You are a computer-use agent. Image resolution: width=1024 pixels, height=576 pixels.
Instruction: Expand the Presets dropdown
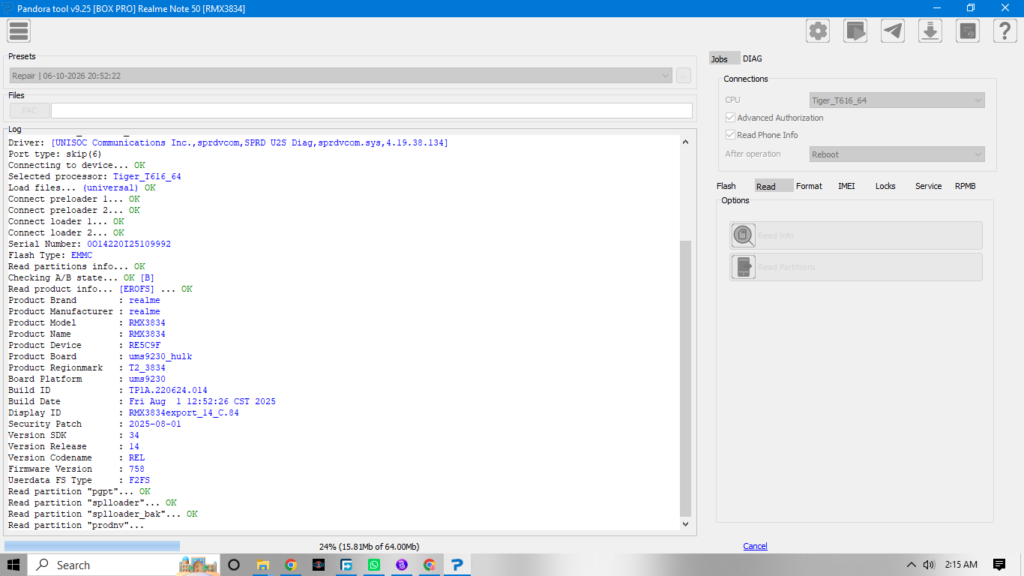click(x=341, y=76)
